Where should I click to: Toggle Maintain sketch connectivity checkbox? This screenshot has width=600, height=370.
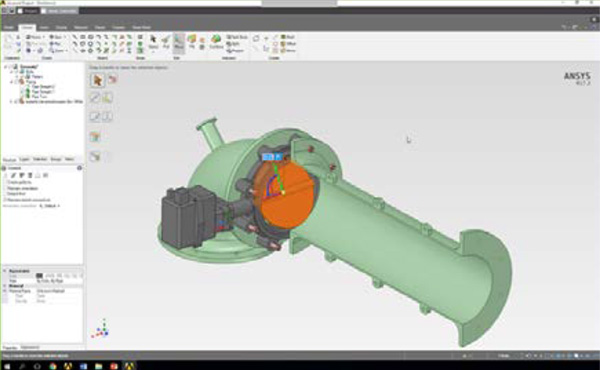(6, 200)
